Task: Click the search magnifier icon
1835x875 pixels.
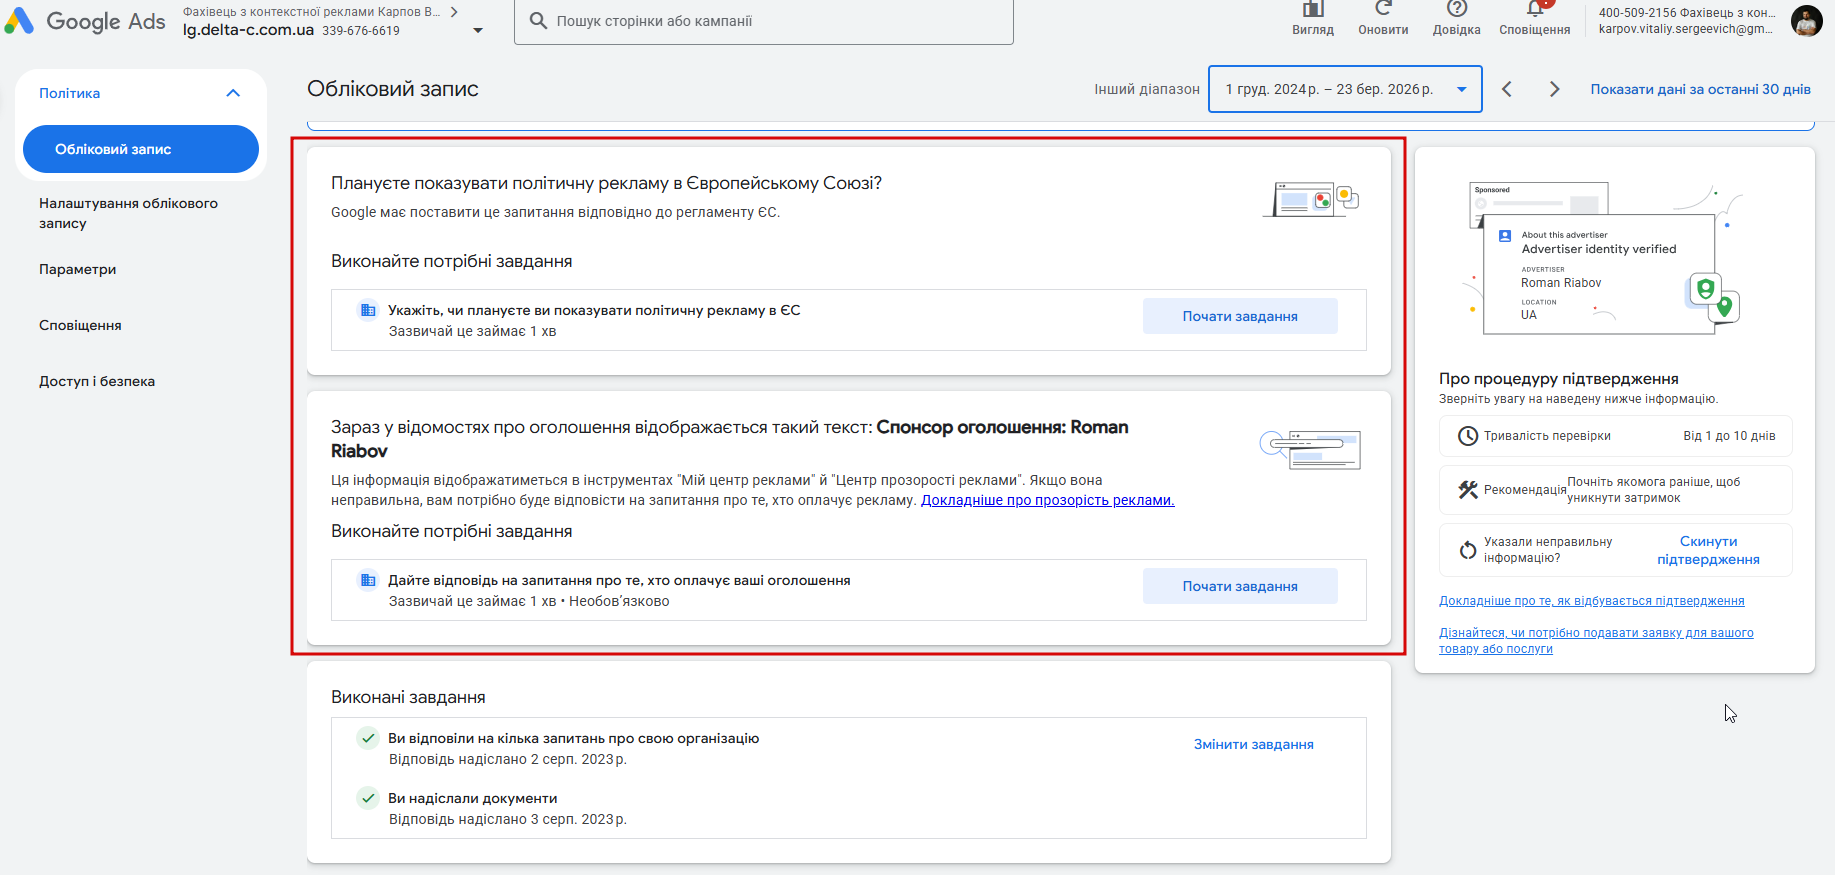Action: 538,21
